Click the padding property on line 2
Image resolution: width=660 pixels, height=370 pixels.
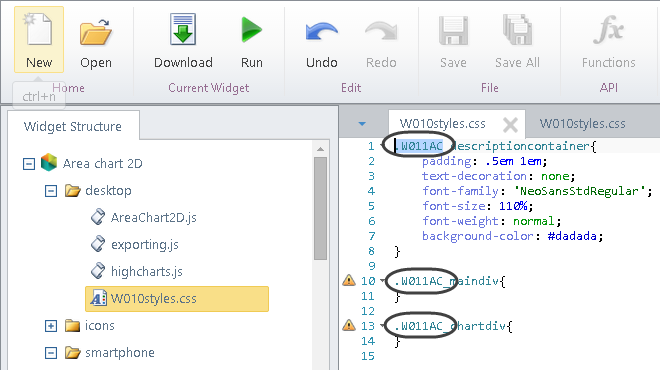tap(447, 161)
